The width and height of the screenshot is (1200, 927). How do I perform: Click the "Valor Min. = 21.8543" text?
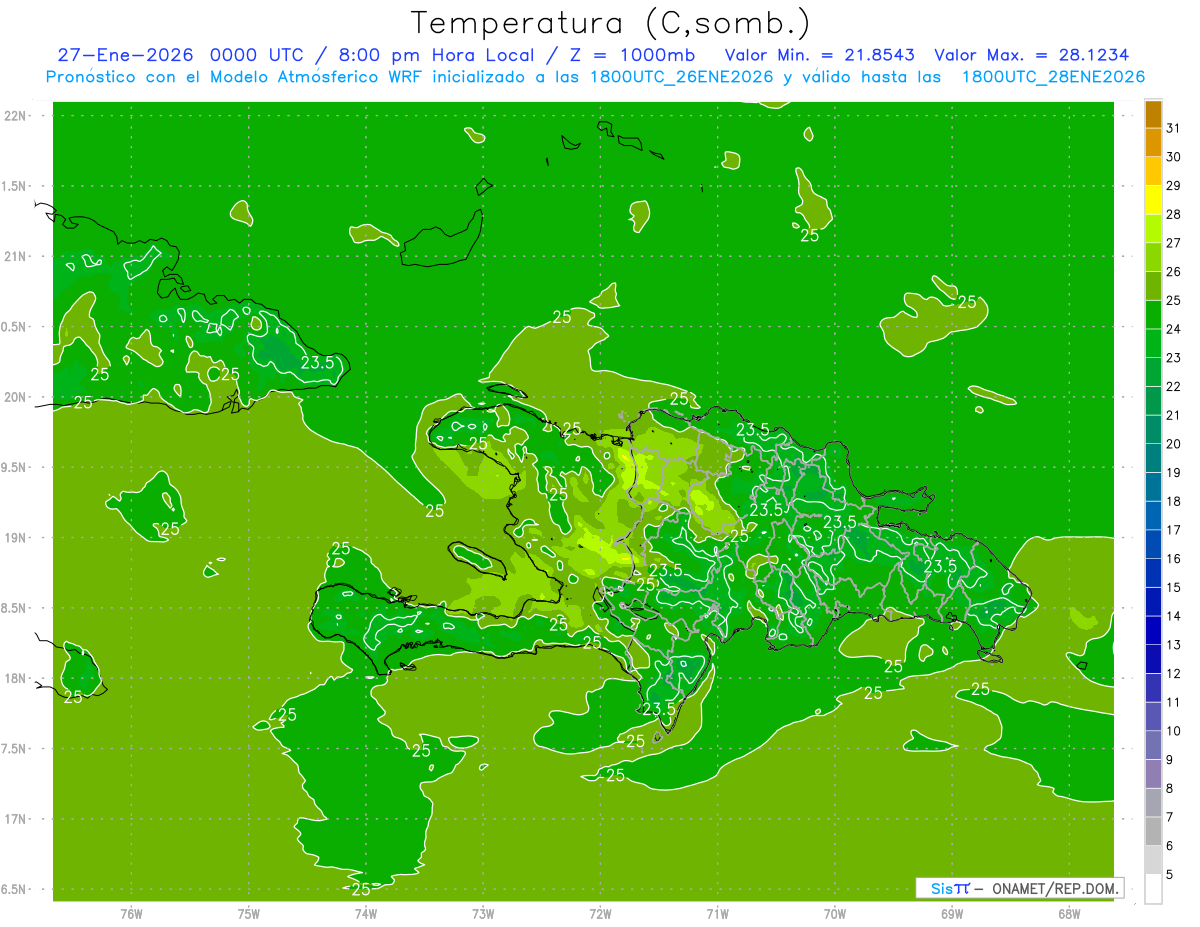819,56
